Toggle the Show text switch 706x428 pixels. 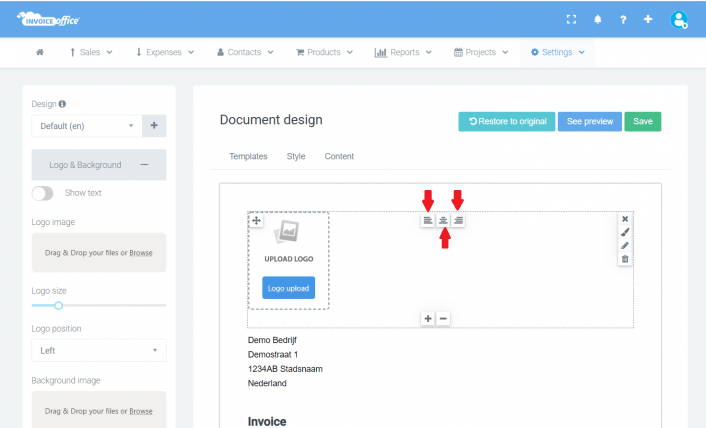(42, 193)
